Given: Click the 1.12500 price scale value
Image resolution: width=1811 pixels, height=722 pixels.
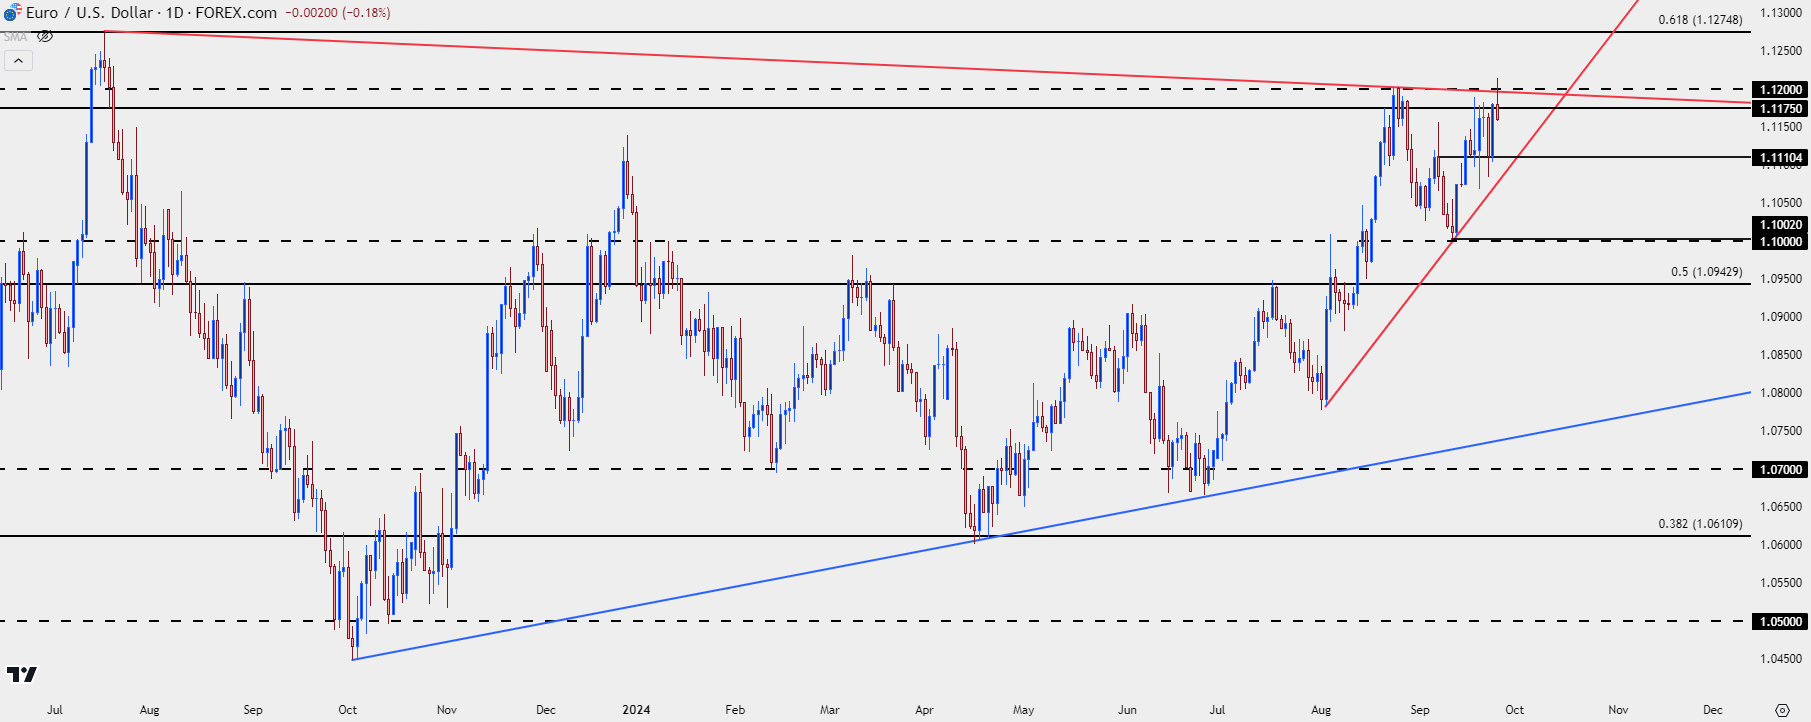Looking at the screenshot, I should 1781,51.
